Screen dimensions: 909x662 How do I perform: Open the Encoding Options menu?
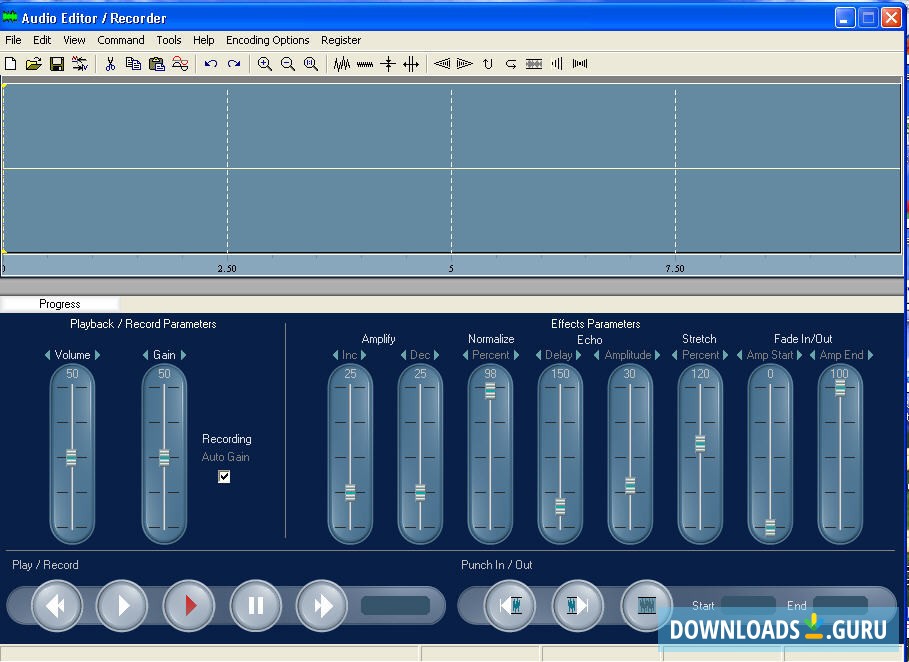[x=267, y=40]
